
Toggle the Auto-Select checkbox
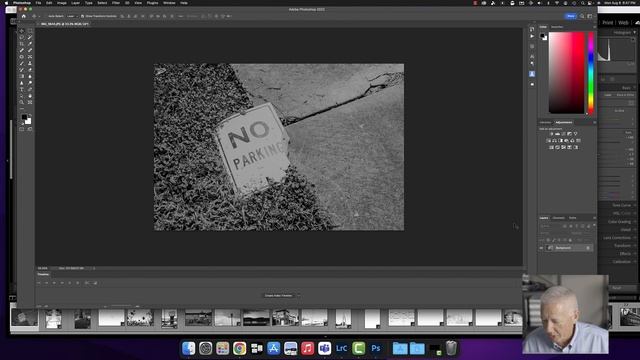pos(46,16)
